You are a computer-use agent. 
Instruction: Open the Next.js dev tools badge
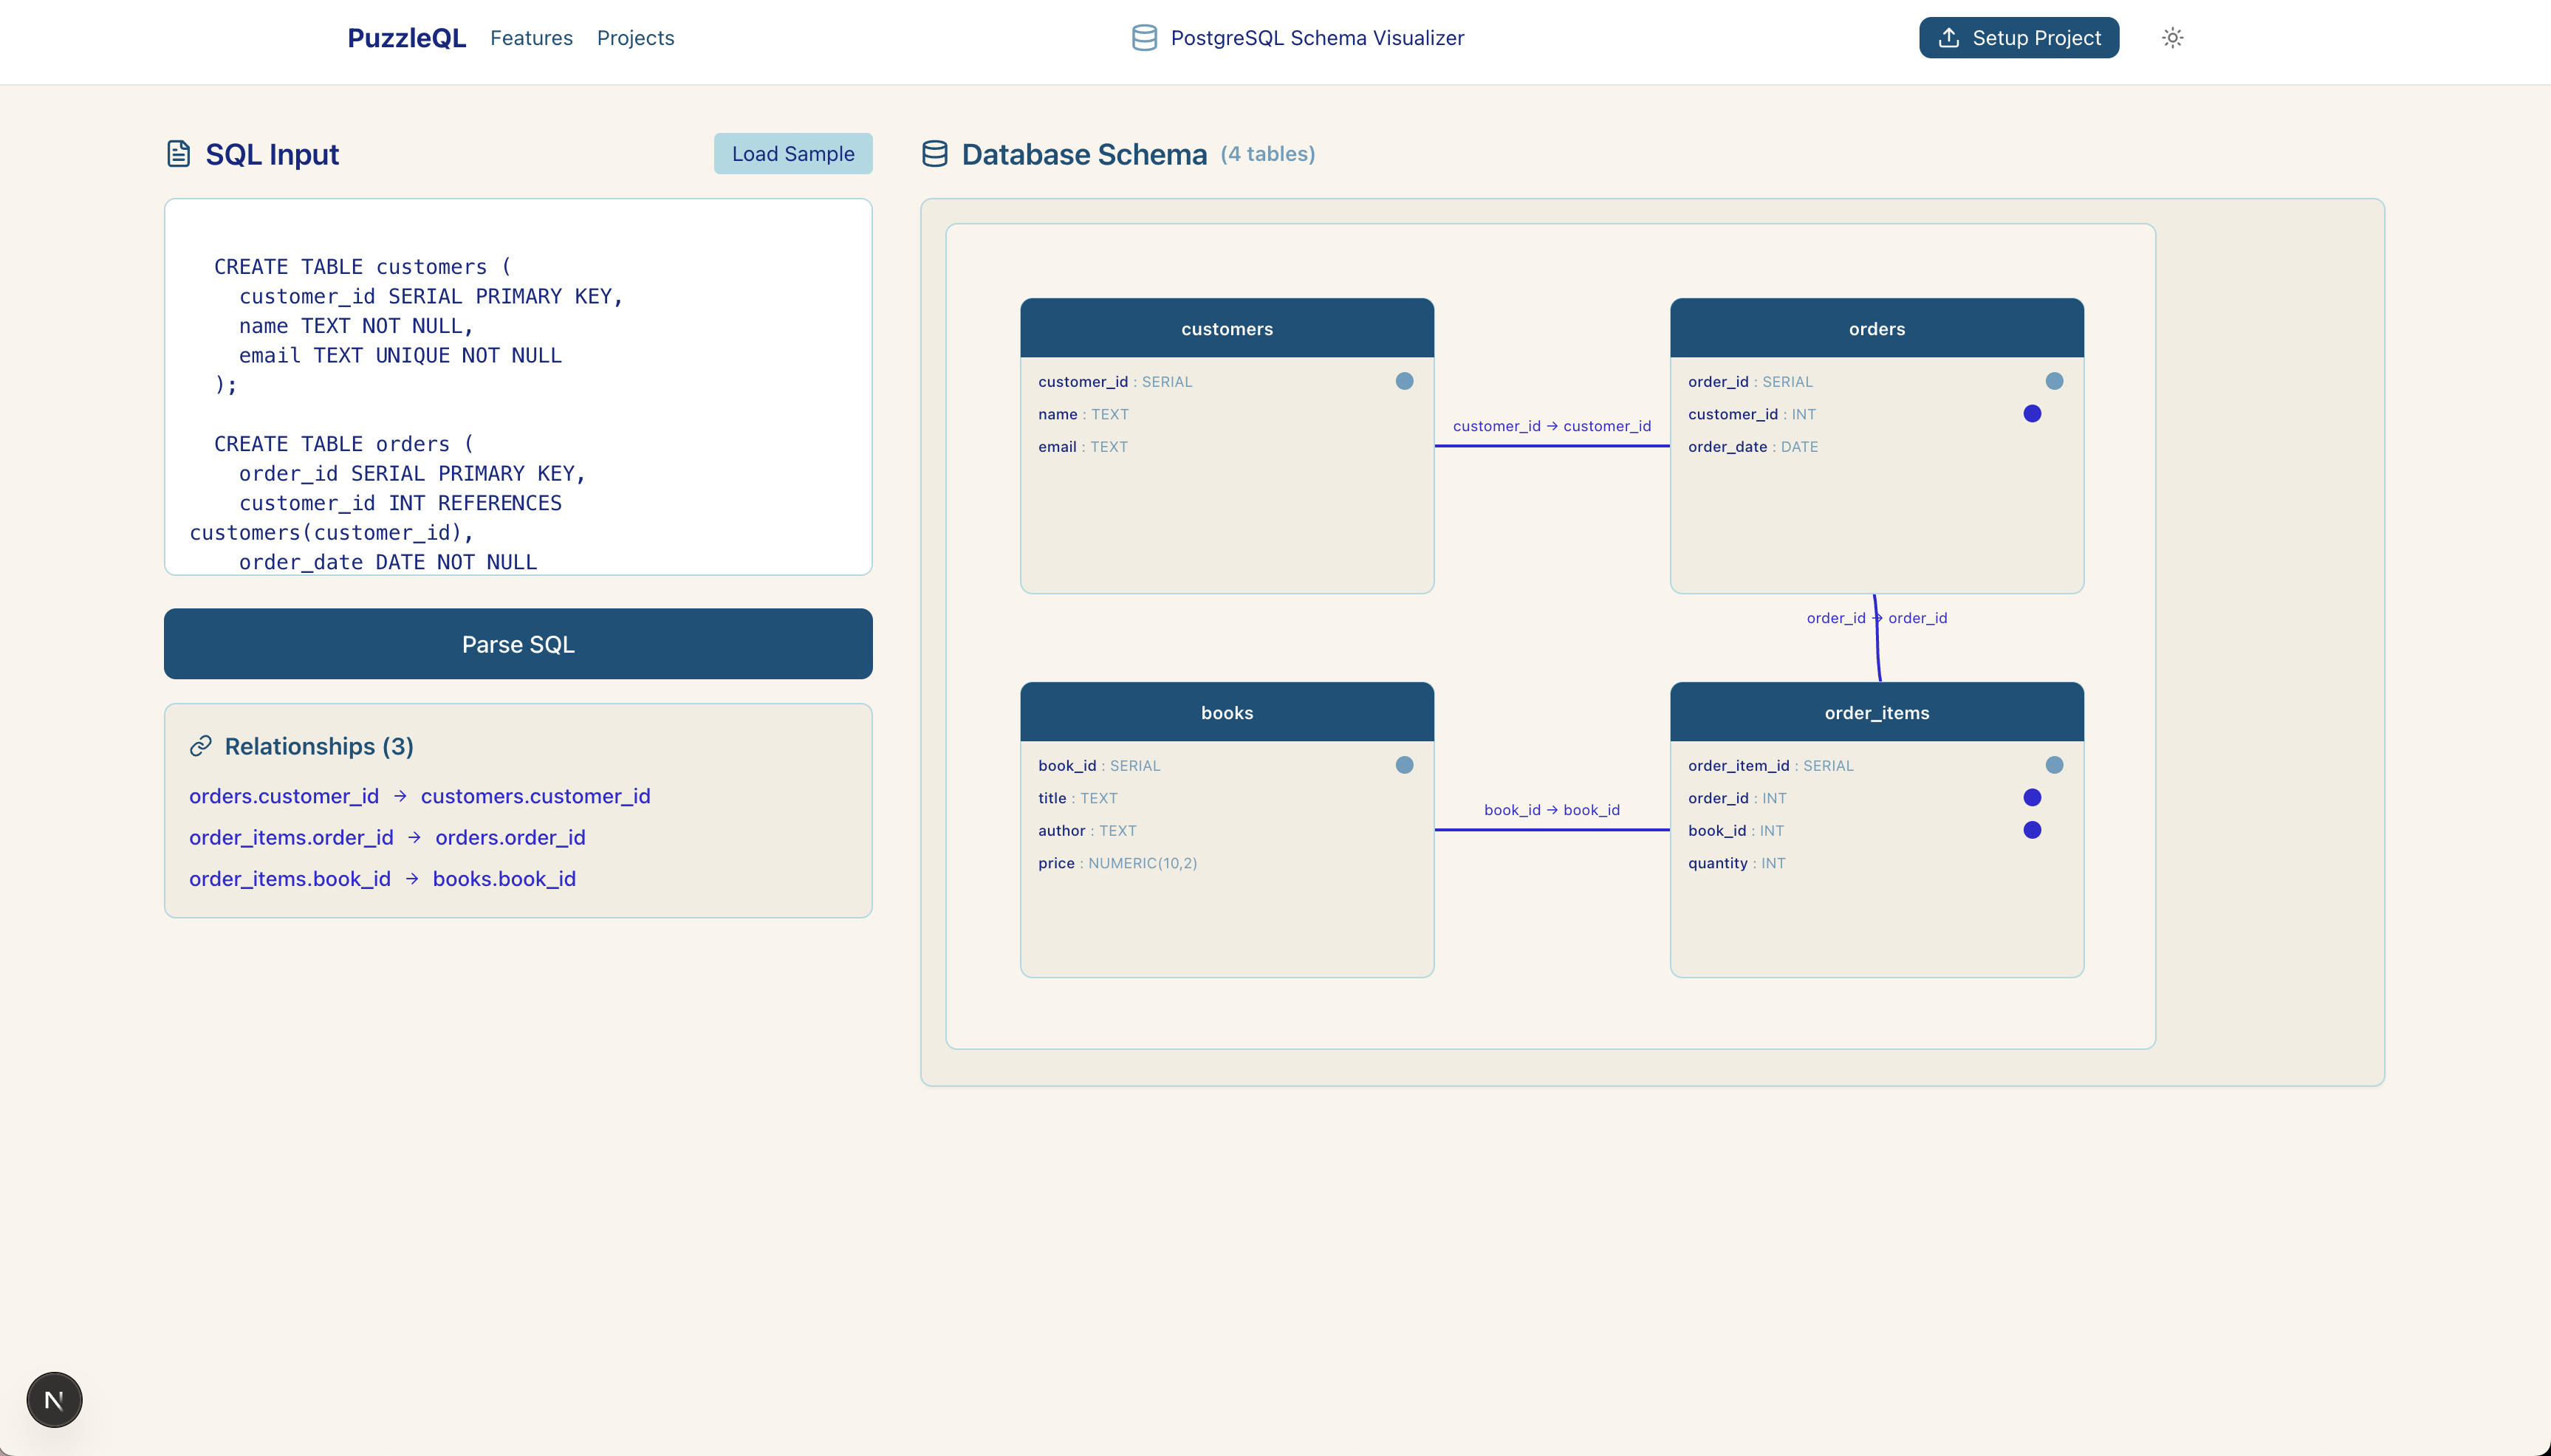(54, 1400)
